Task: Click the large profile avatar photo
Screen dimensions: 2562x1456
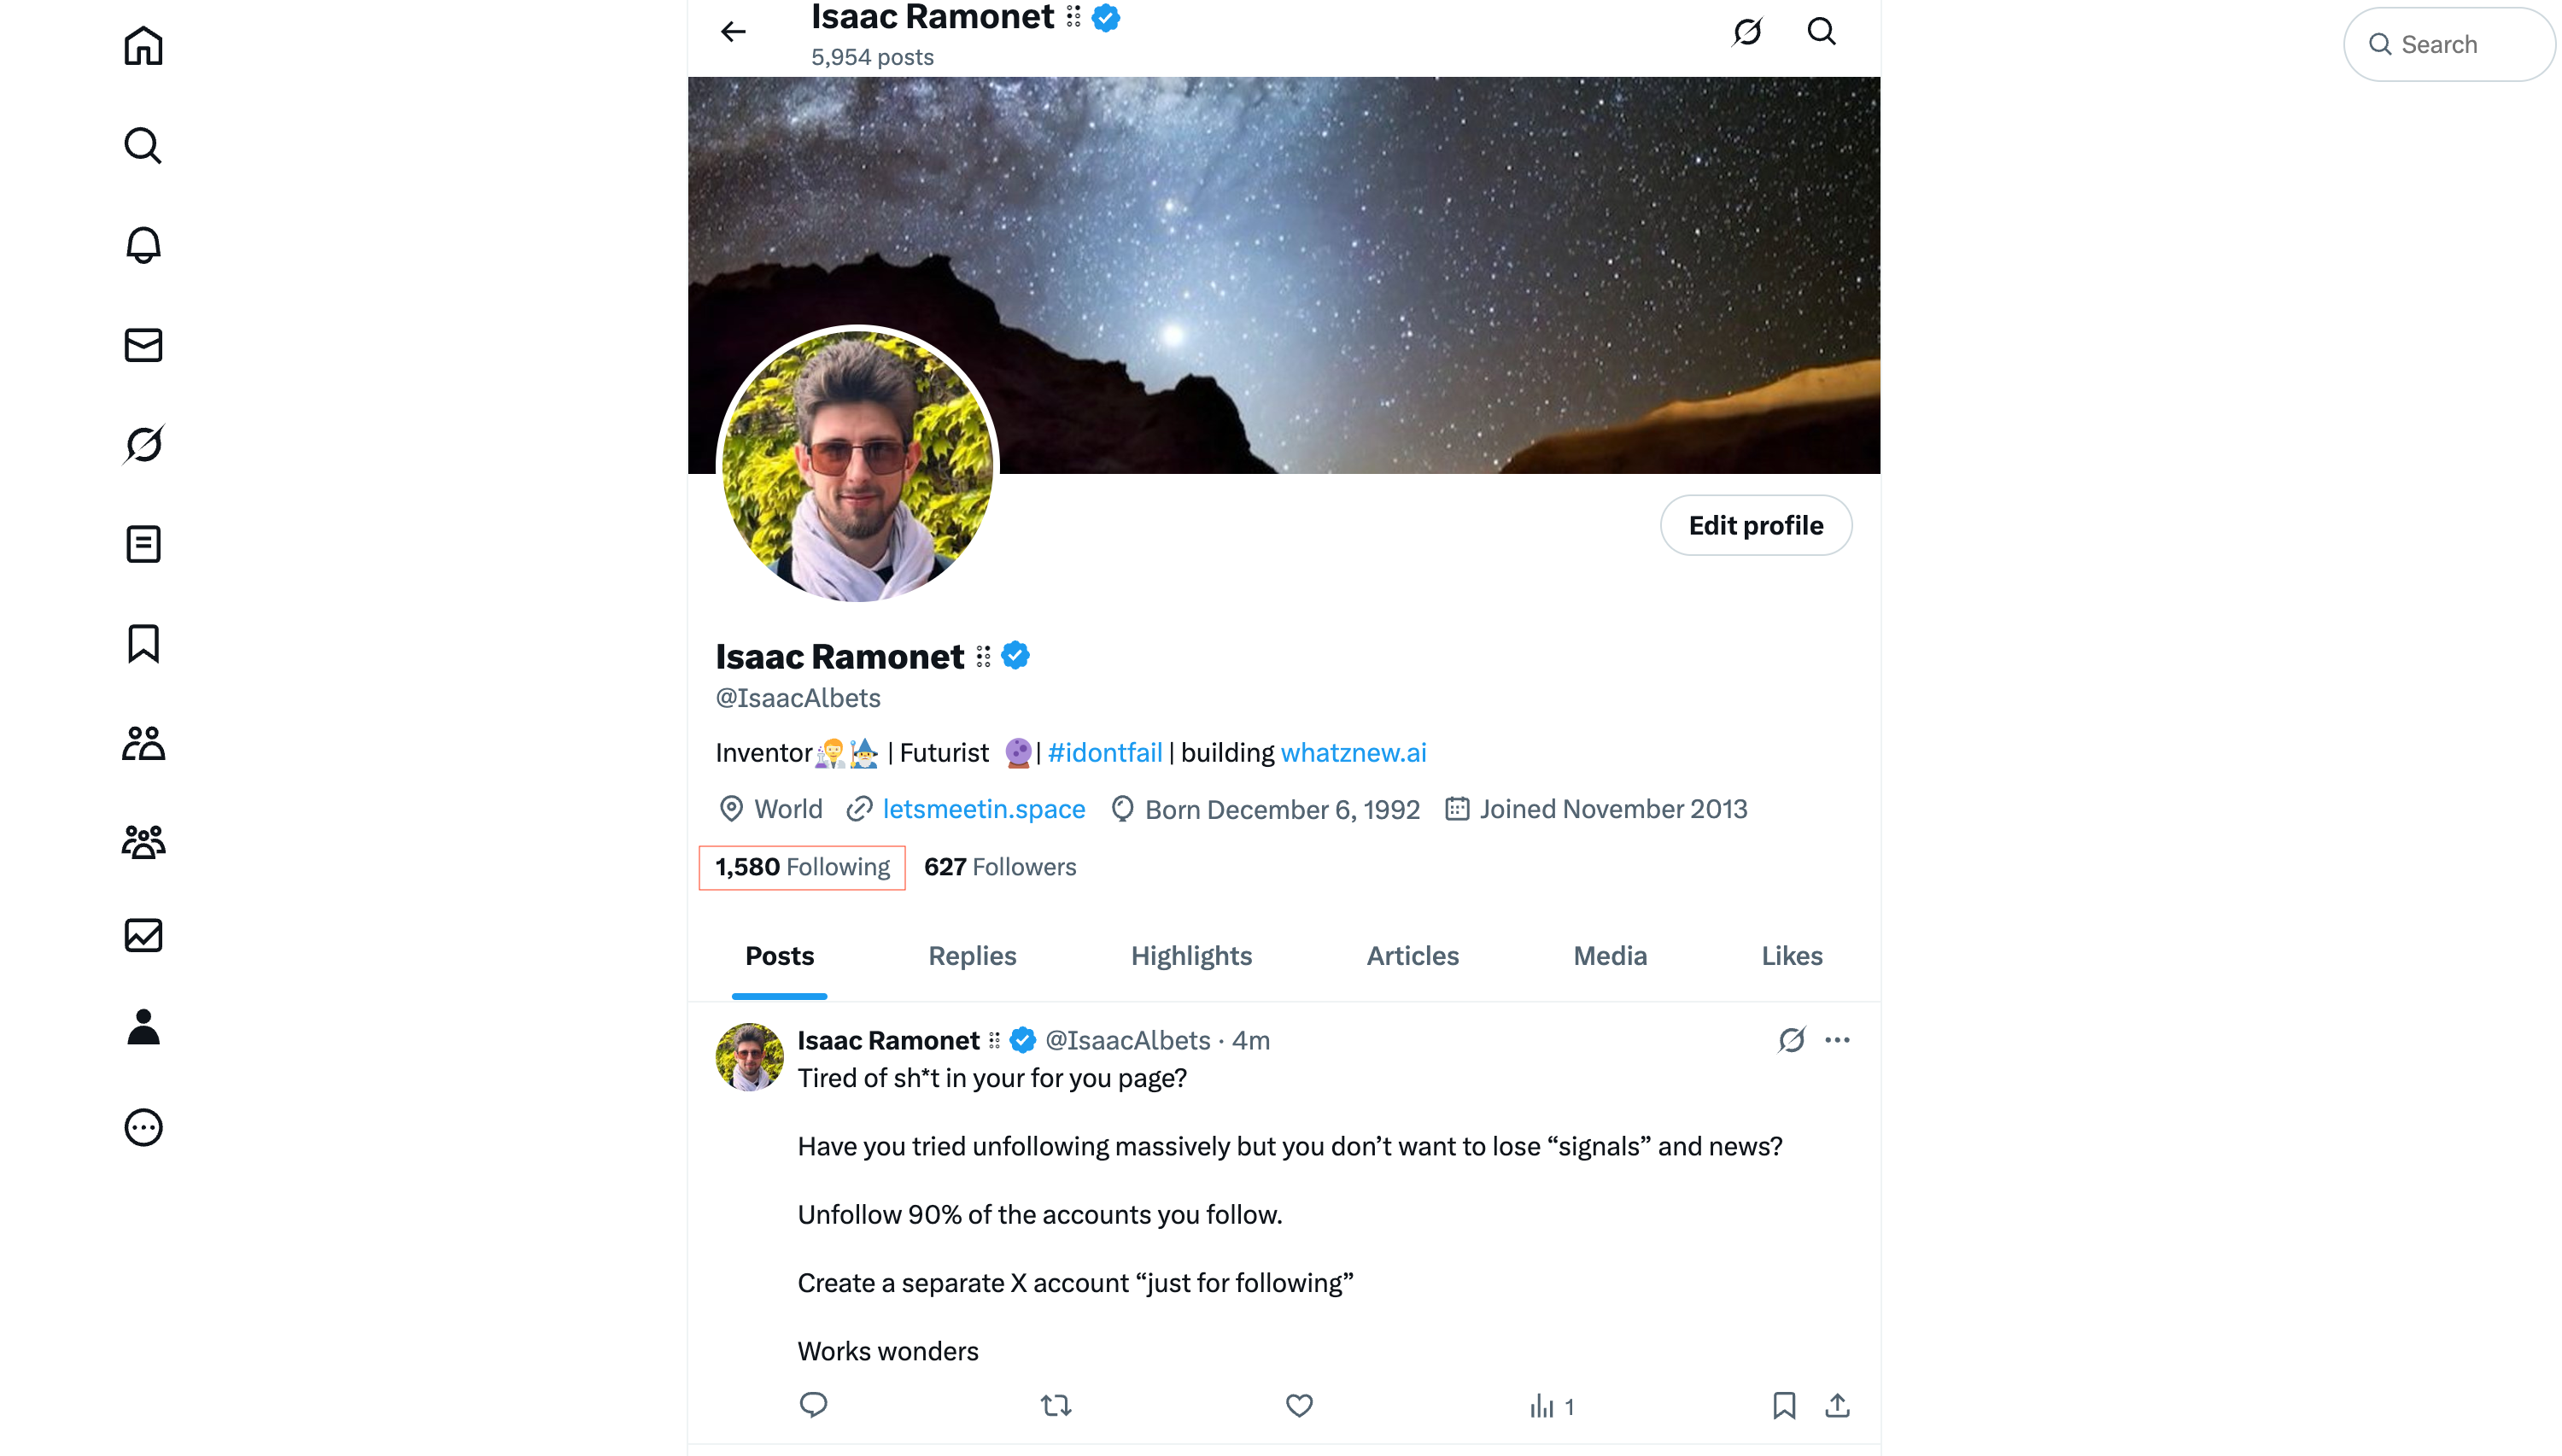Action: click(858, 465)
